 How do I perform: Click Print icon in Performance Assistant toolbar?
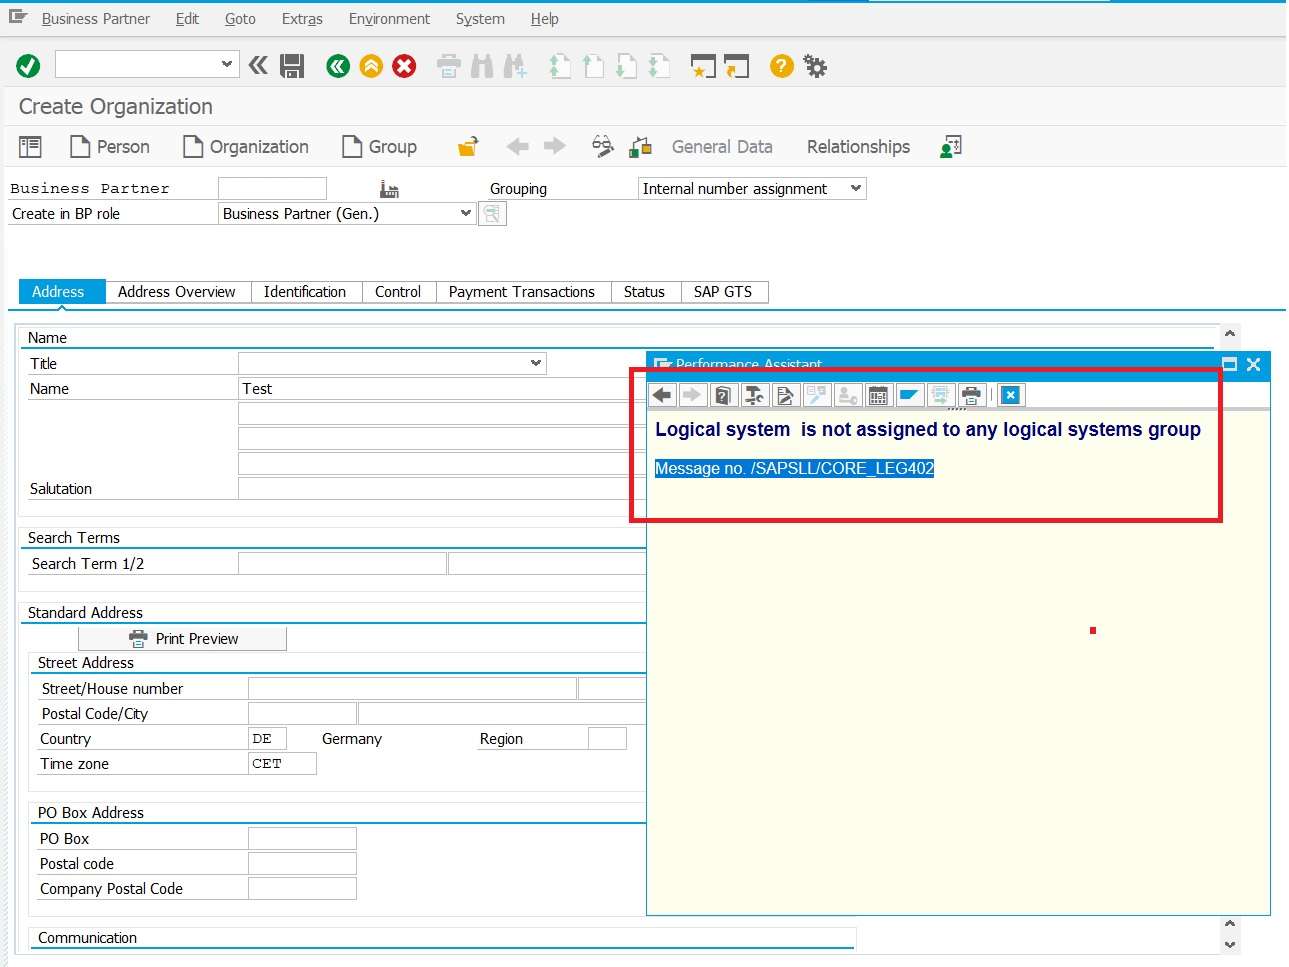[971, 395]
